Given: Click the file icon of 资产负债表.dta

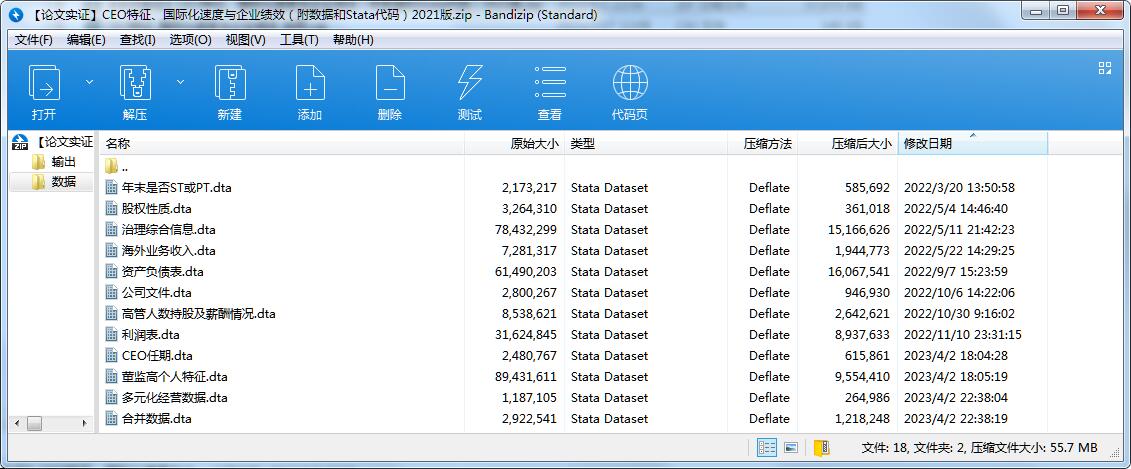Looking at the screenshot, I should pos(111,271).
